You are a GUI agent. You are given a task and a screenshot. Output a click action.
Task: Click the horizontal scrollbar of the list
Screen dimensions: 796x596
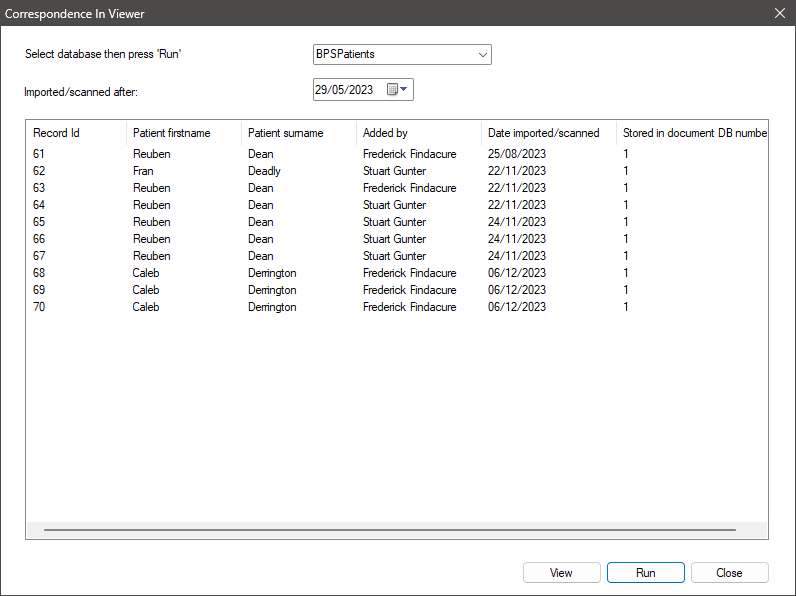390,529
